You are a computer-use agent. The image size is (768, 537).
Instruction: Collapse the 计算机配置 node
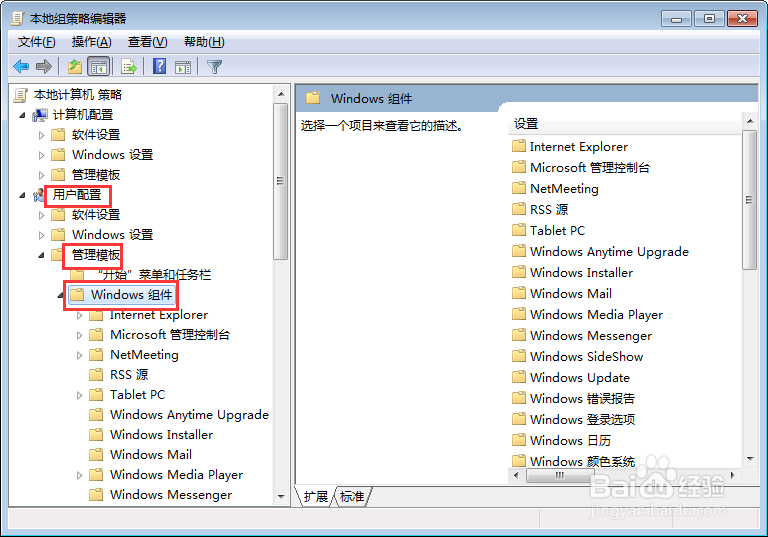pyautogui.click(x=22, y=115)
